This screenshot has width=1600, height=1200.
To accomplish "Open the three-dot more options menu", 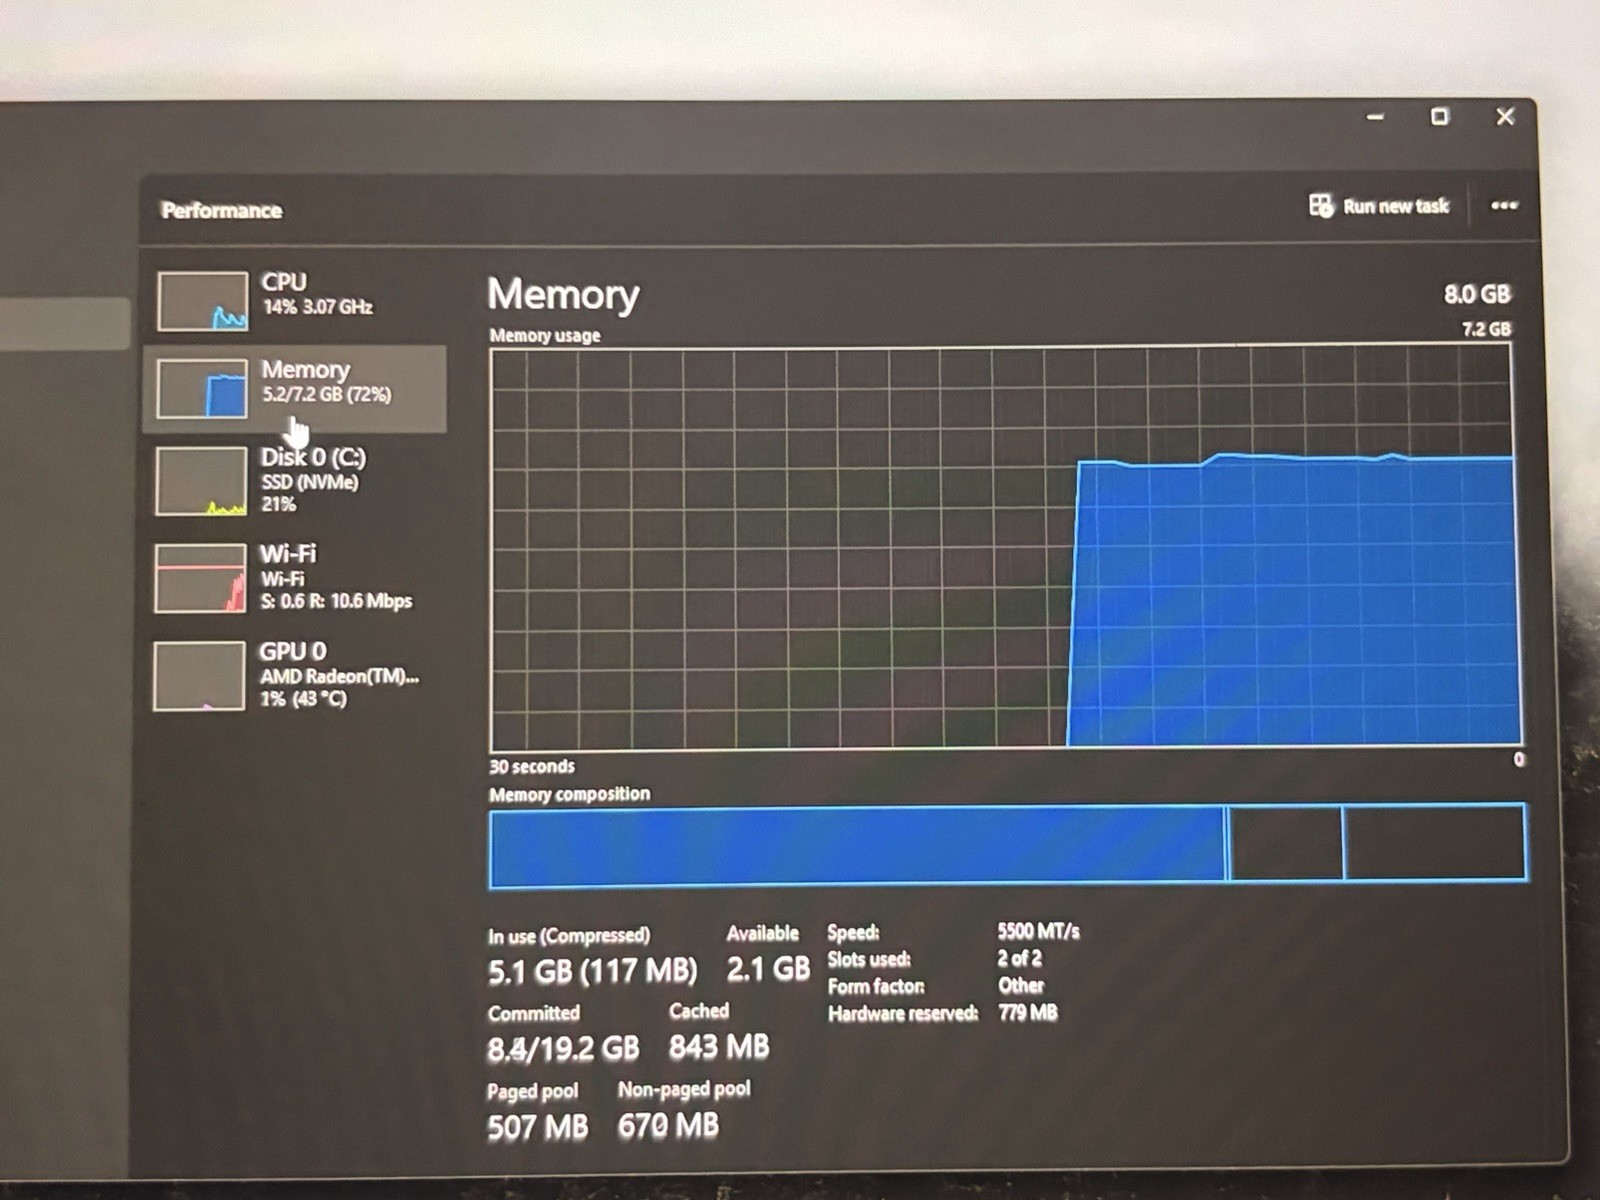I will pos(1503,205).
